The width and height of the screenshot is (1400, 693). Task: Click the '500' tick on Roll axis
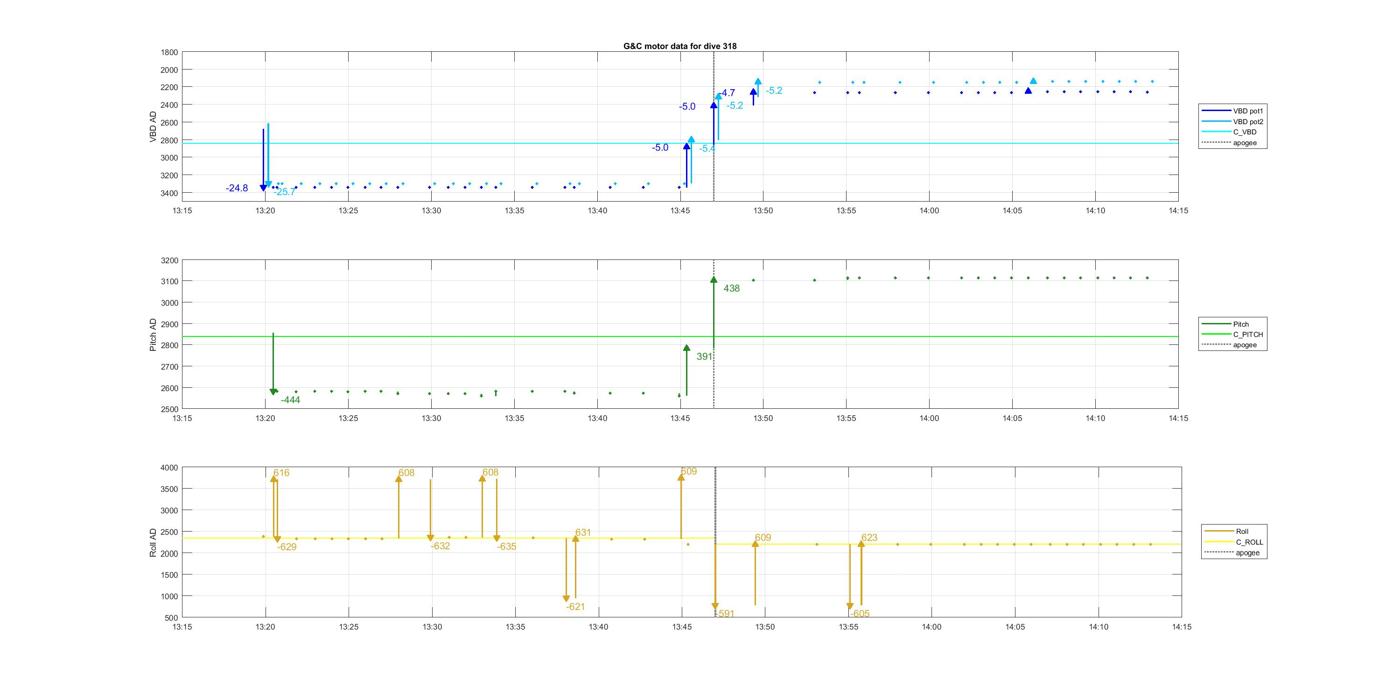pos(172,618)
